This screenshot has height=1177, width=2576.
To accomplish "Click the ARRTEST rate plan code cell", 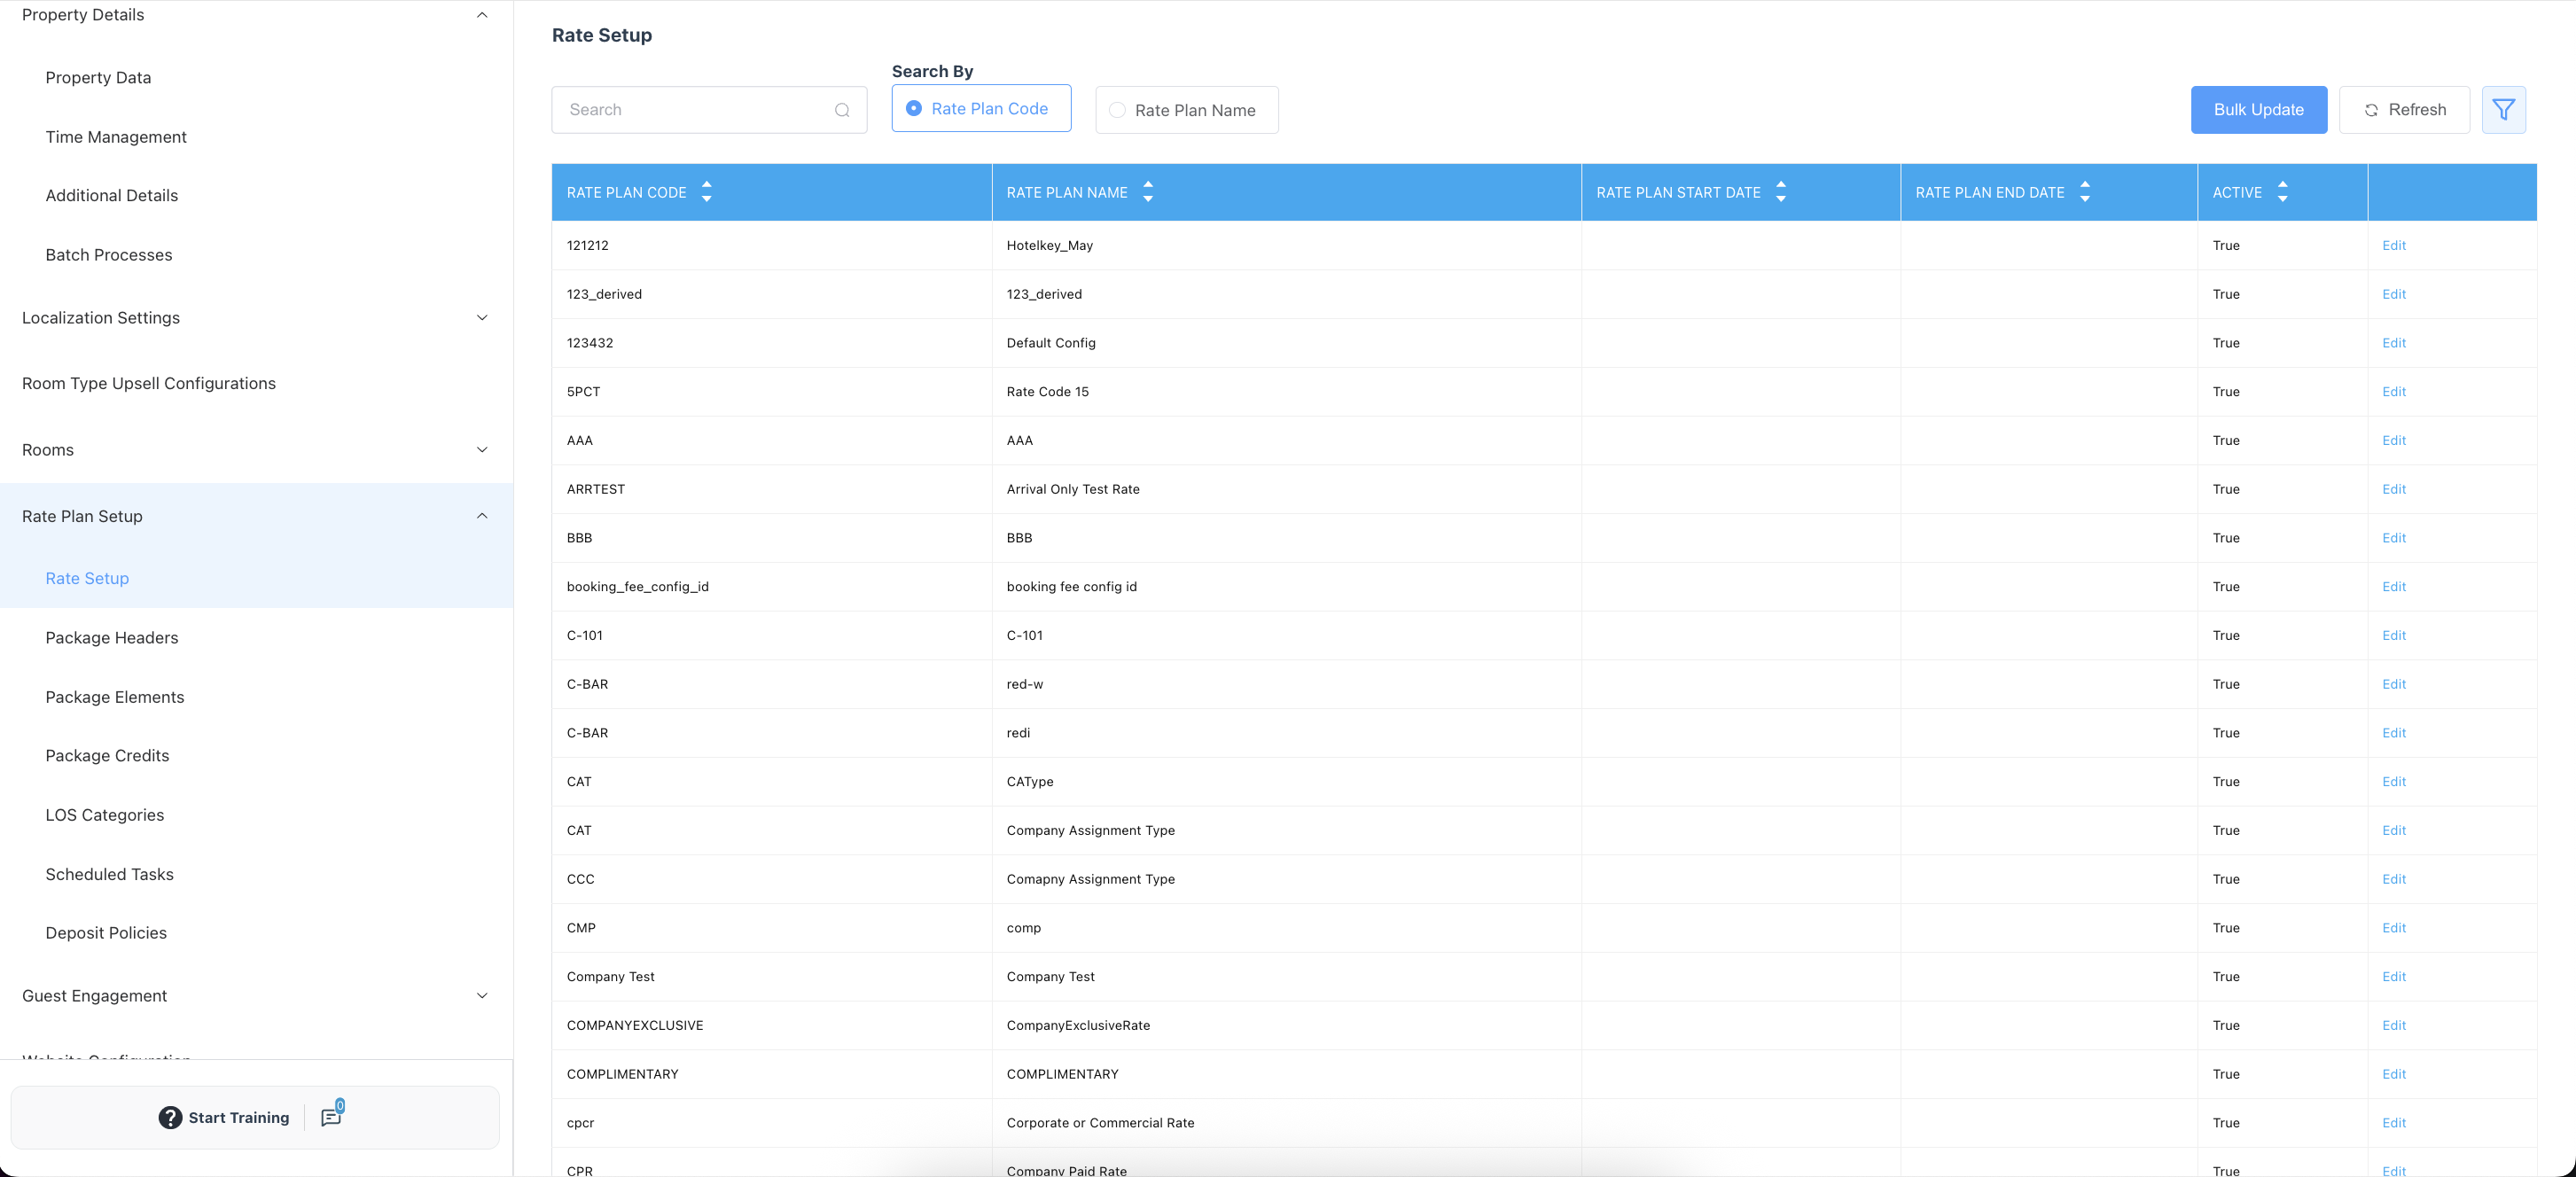I will point(771,489).
